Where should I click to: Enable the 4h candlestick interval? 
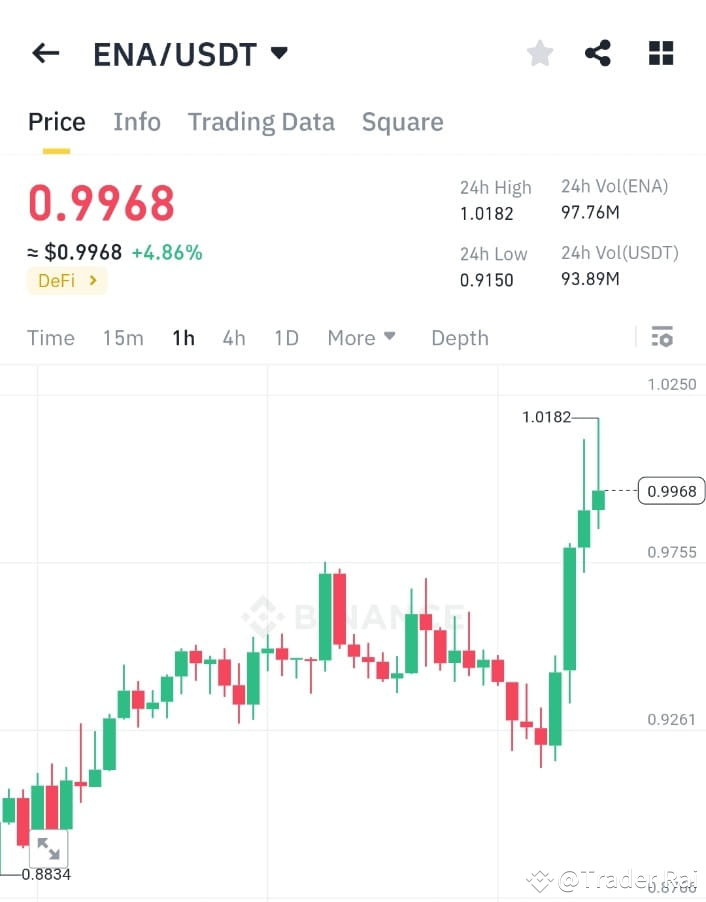233,338
